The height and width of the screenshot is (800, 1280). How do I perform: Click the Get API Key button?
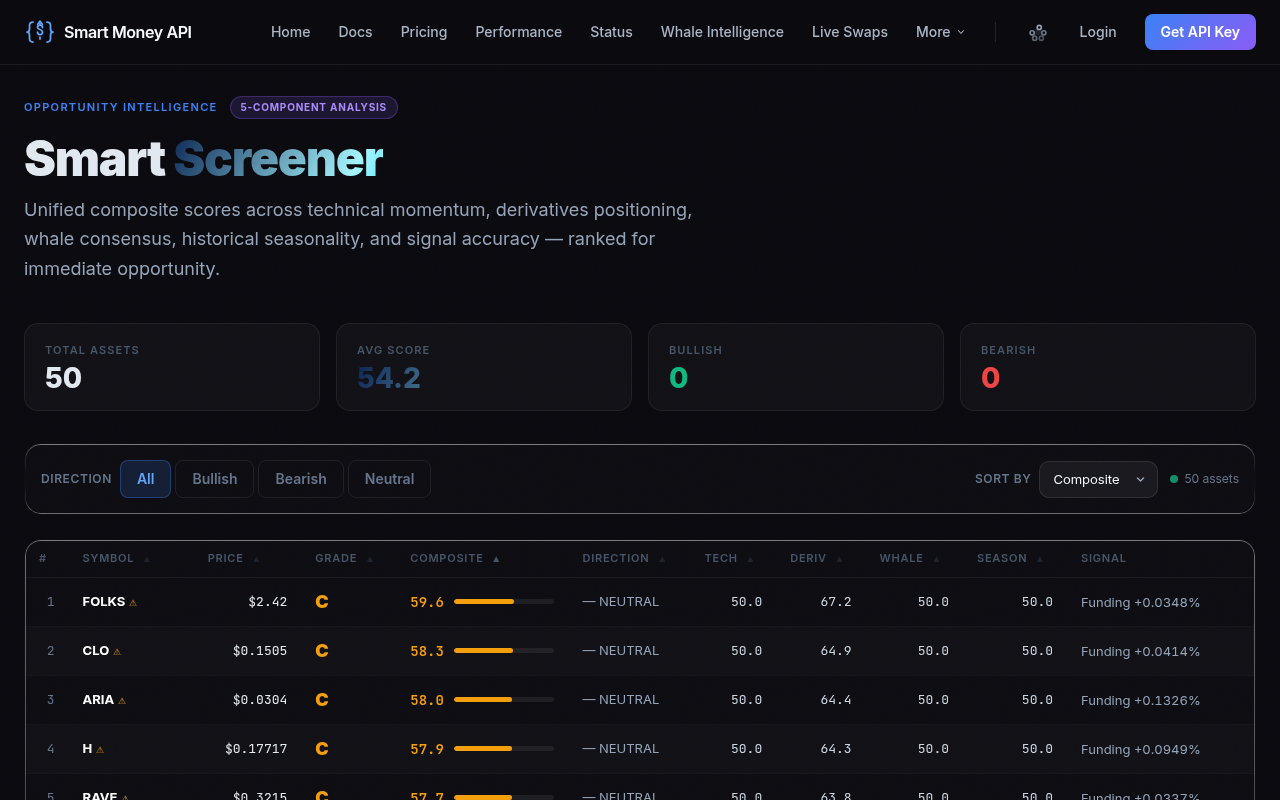tap(1200, 32)
